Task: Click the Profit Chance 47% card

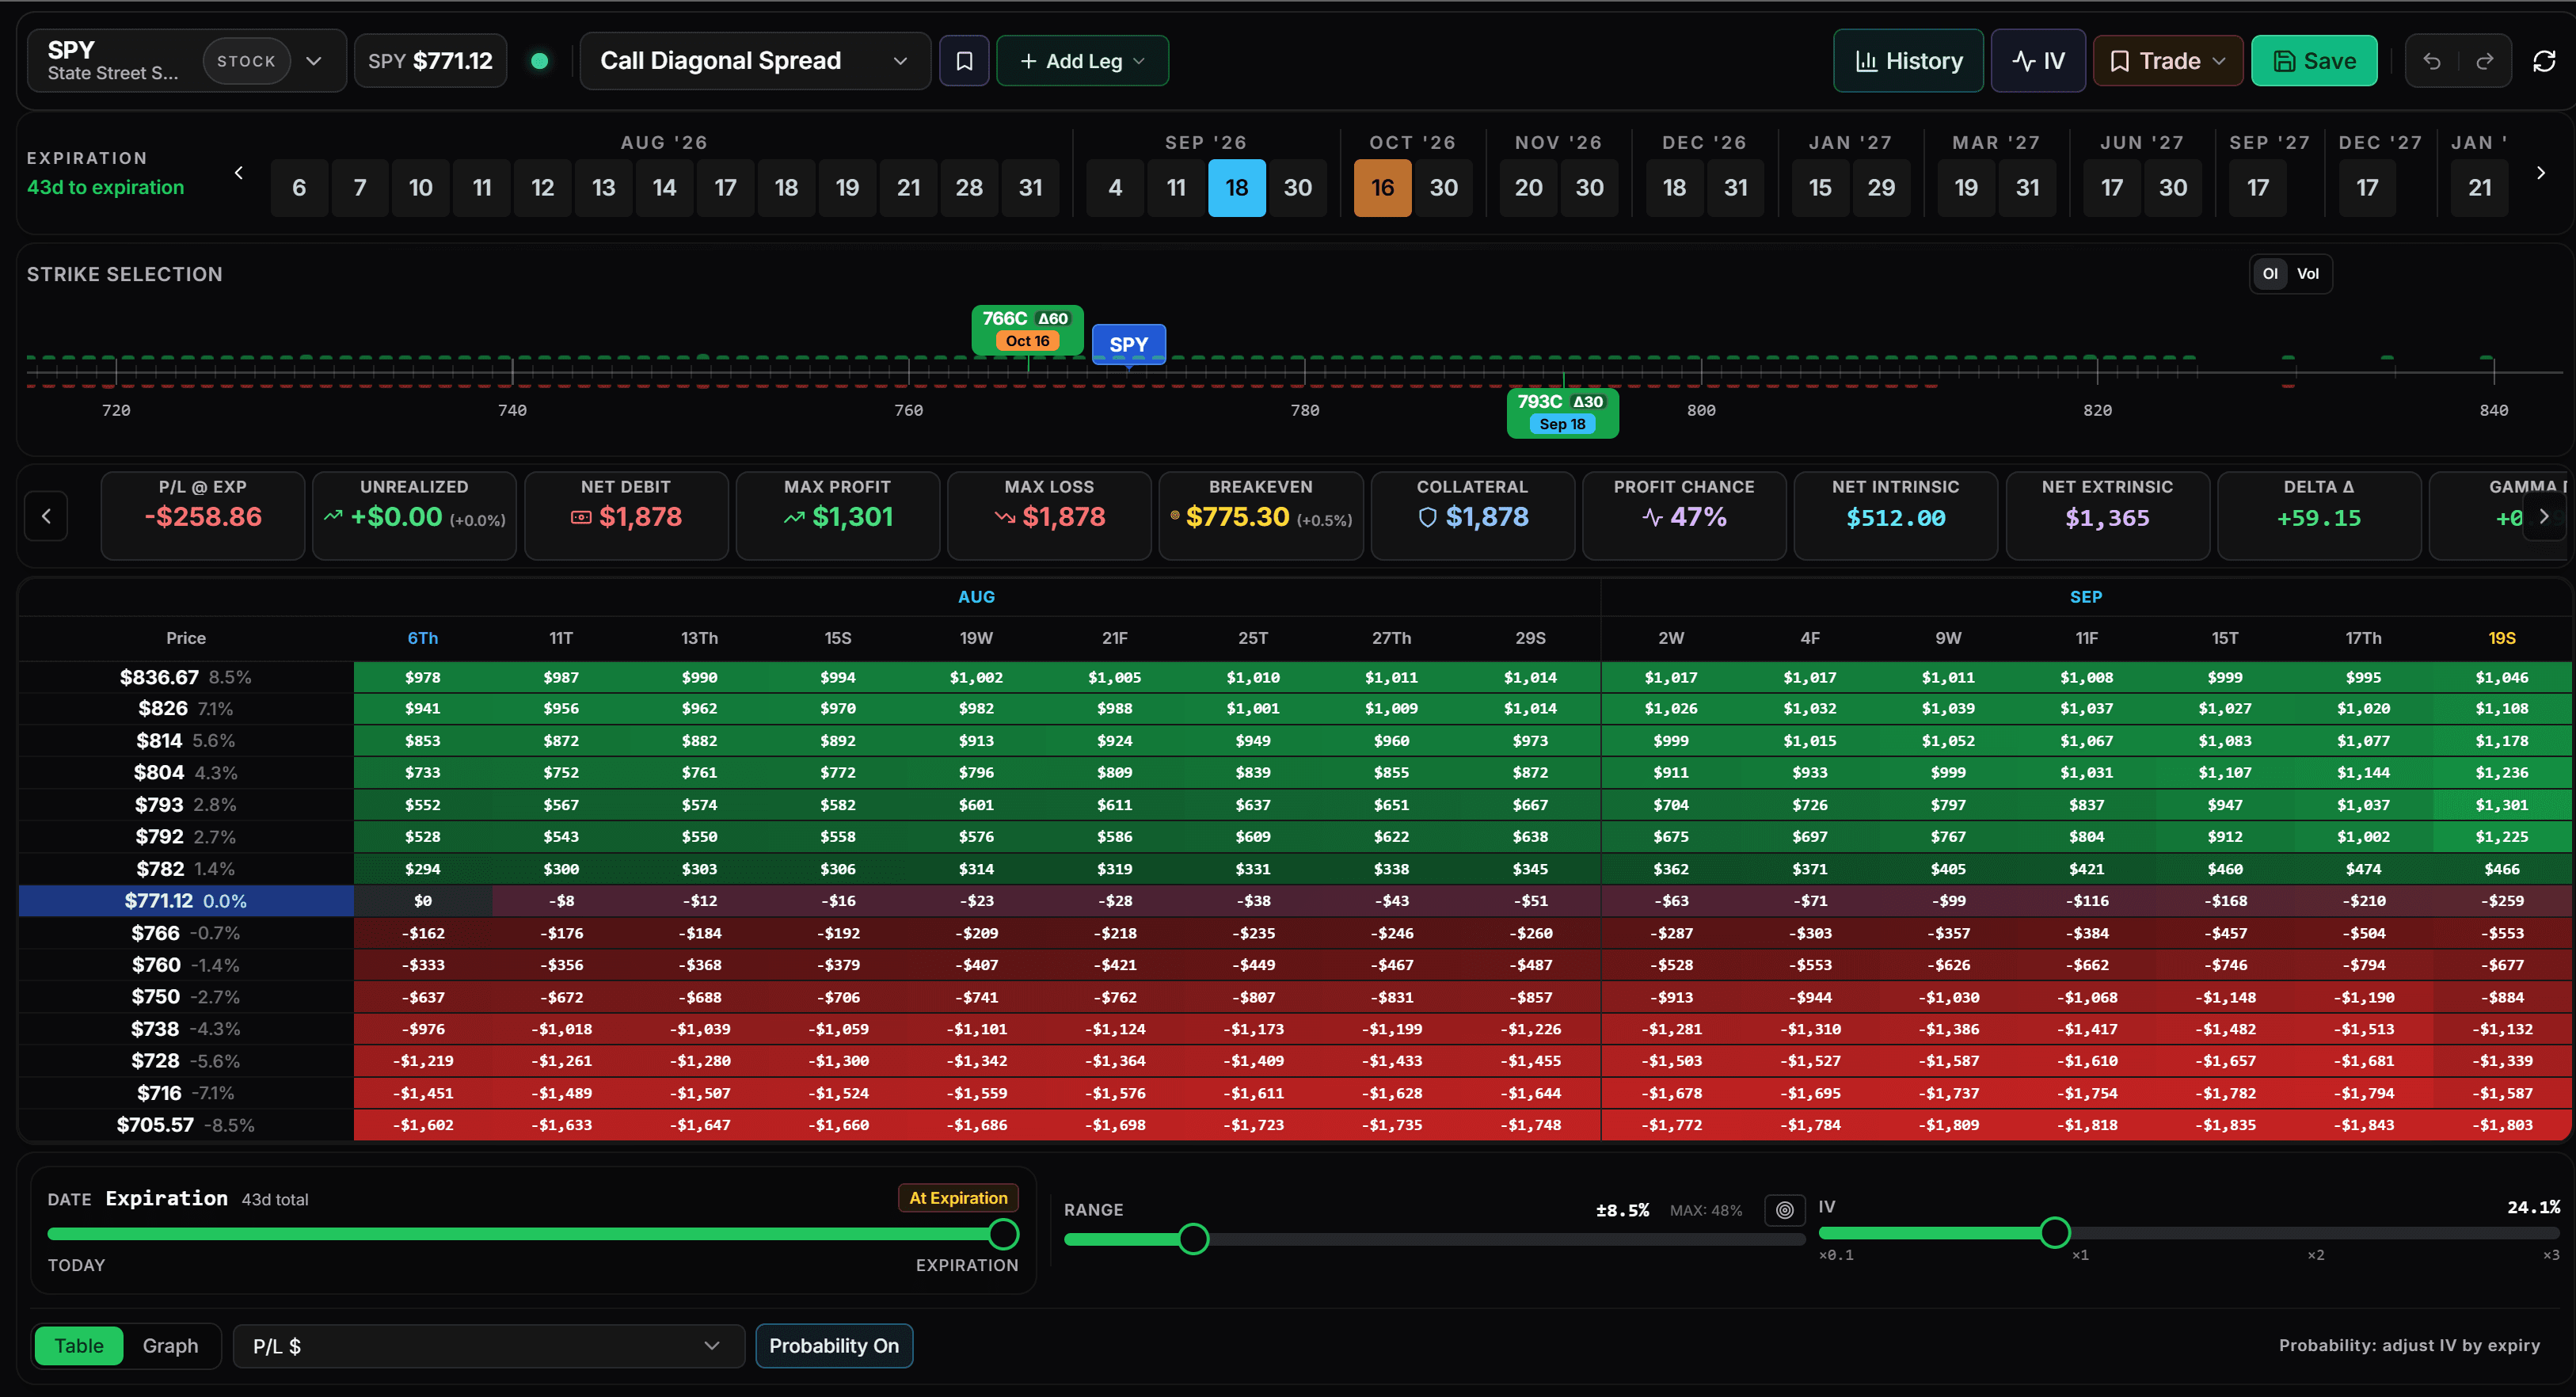Action: tap(1684, 515)
